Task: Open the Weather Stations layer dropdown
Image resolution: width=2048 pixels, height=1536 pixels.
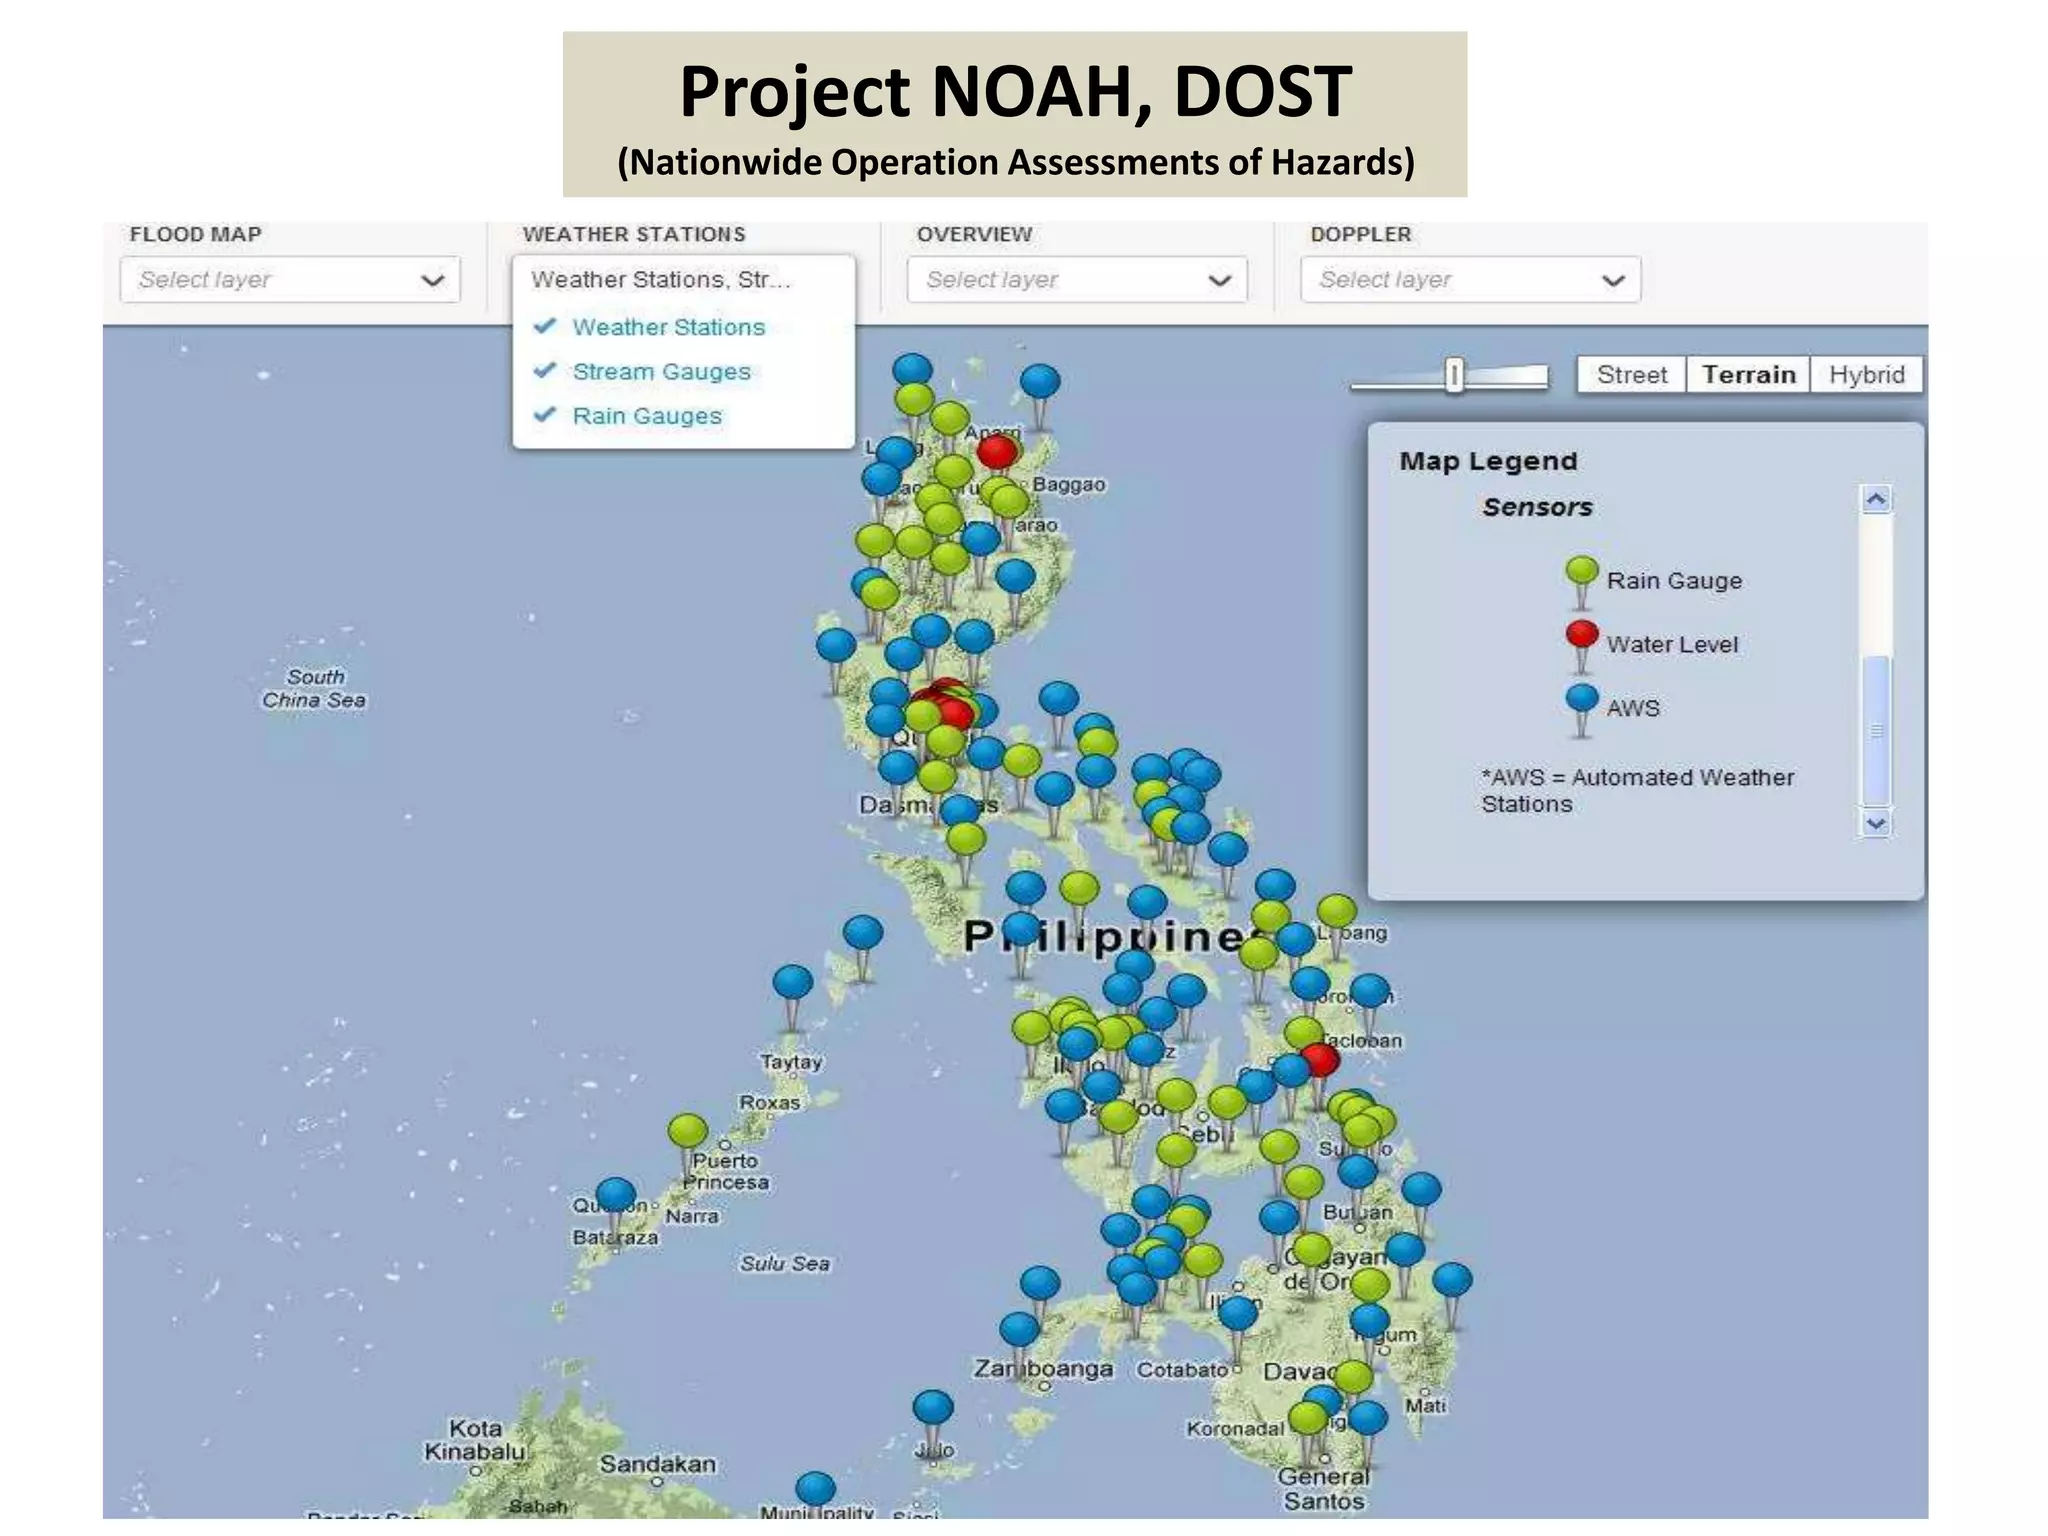Action: [684, 280]
